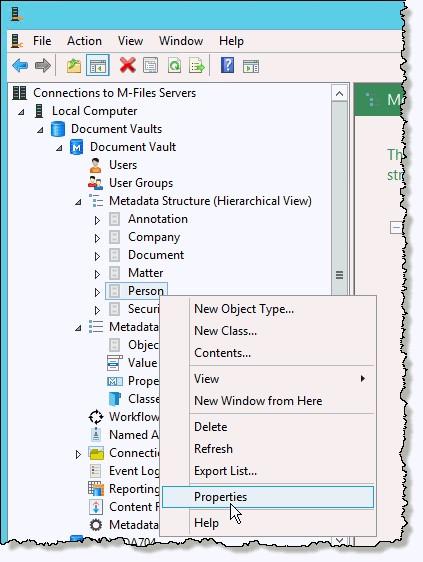The image size is (423, 562).
Task: Select the Matter tree item
Action: pyautogui.click(x=146, y=273)
